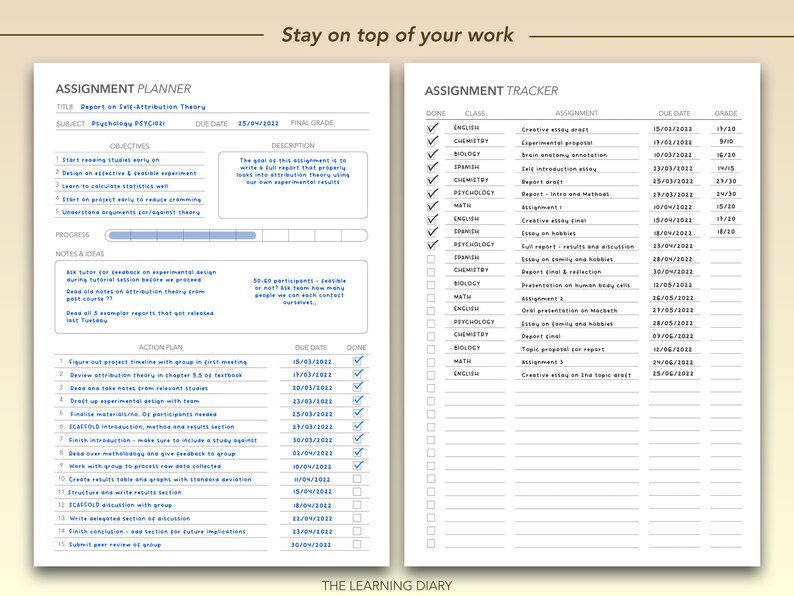Image resolution: width=794 pixels, height=596 pixels.
Task: Click objective 'Understand arguments for/against theory'
Action: click(x=131, y=212)
